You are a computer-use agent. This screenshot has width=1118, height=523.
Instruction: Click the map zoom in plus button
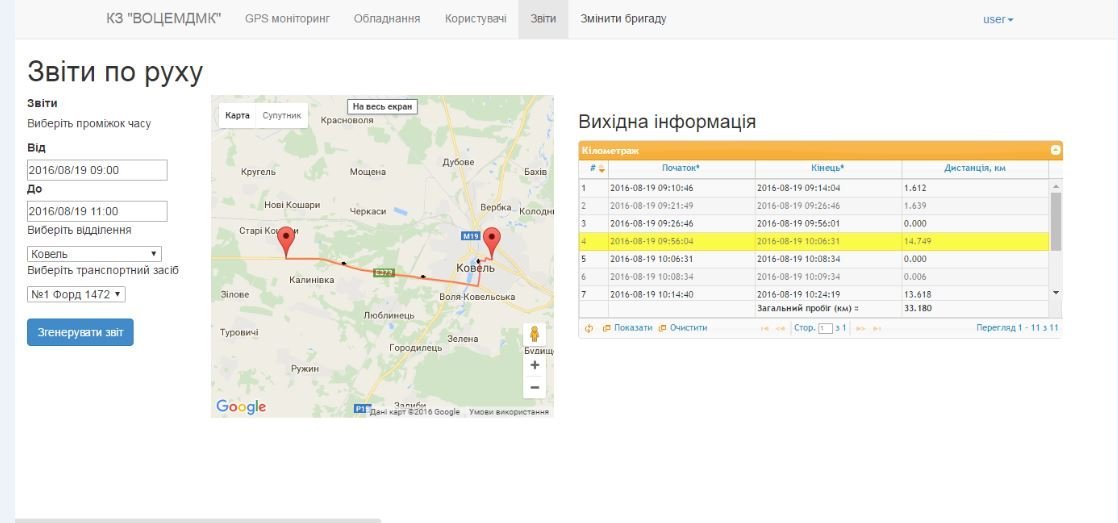[x=535, y=366]
